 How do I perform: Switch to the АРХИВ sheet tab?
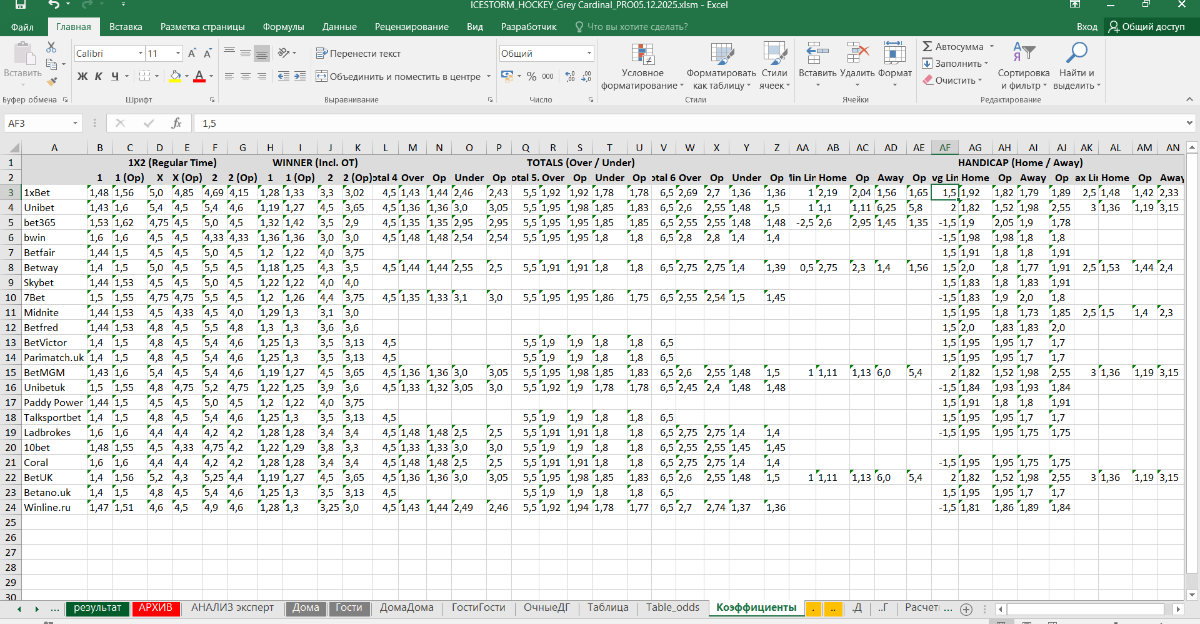point(155,607)
